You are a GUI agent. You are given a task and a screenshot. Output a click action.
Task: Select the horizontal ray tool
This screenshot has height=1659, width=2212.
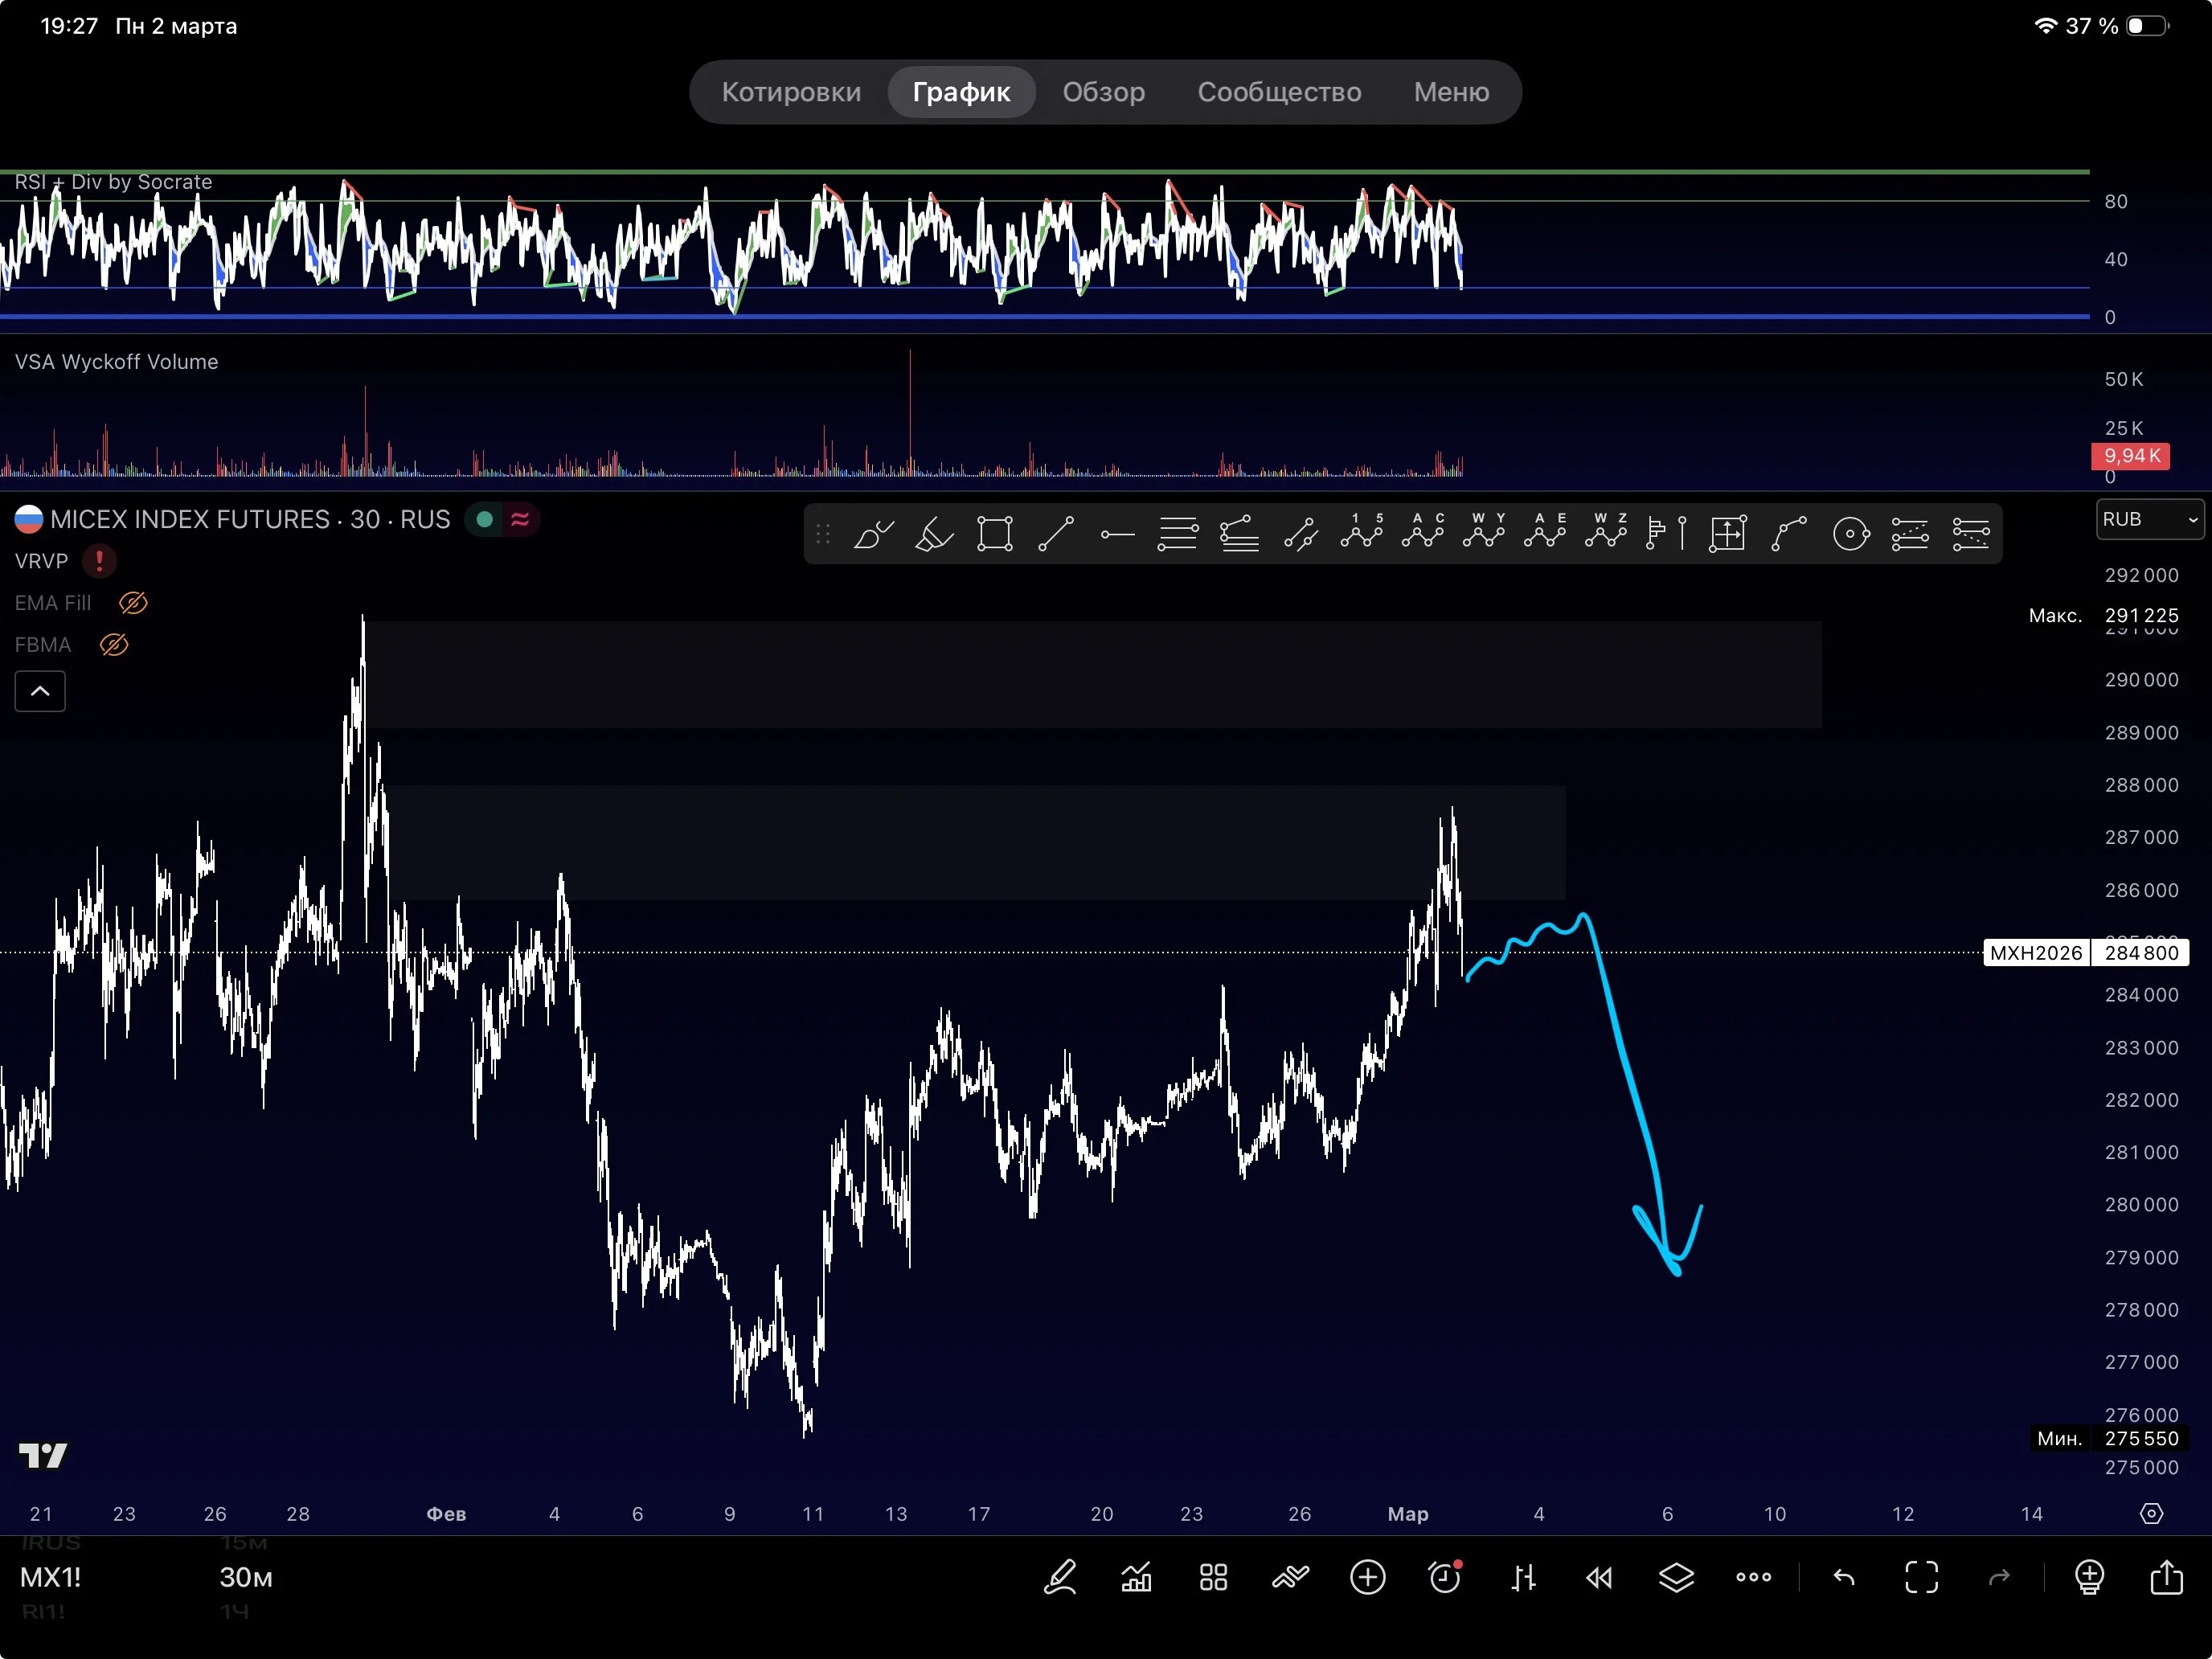(1117, 534)
